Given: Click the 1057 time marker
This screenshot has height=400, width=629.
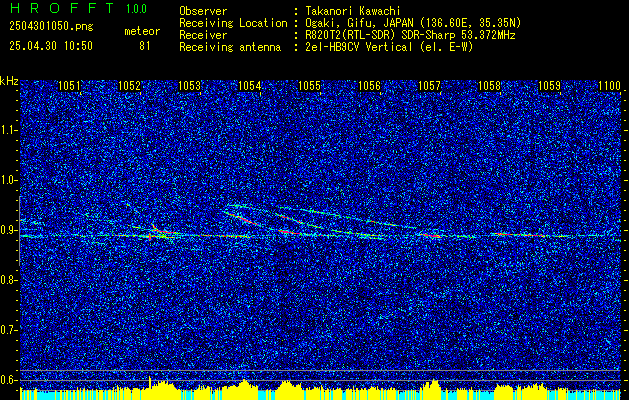Looking at the screenshot, I should click(x=429, y=86).
